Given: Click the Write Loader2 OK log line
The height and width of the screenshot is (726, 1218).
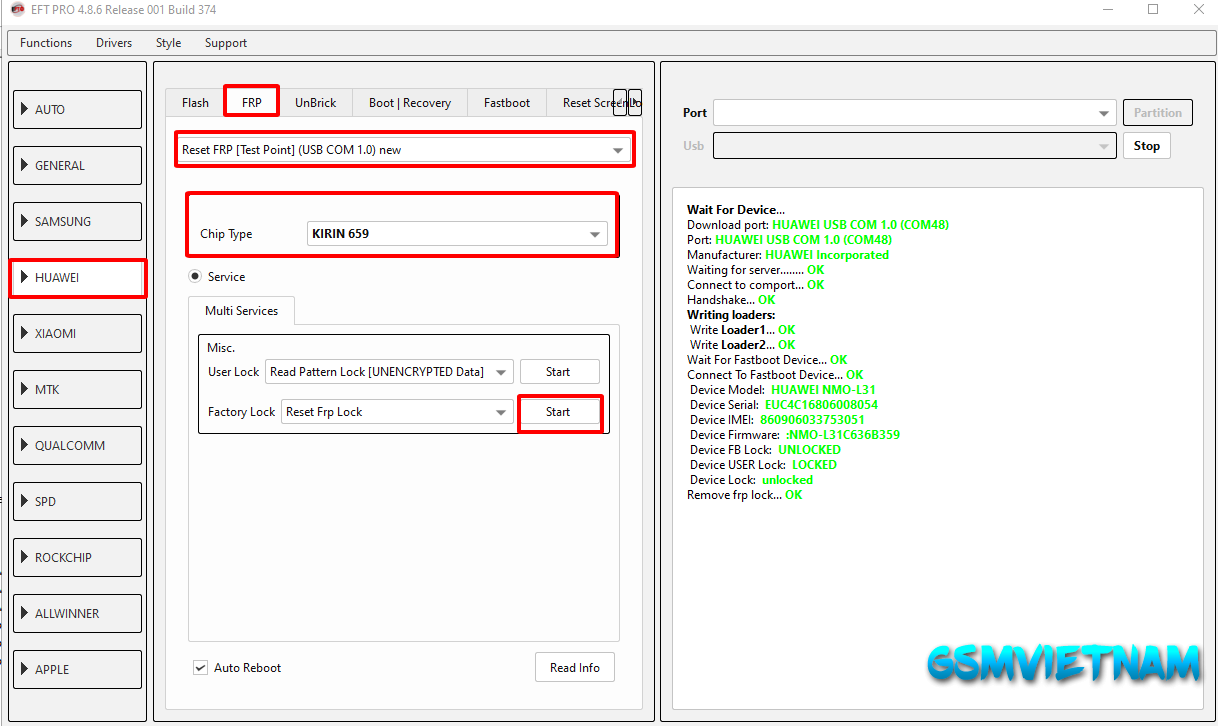Looking at the screenshot, I should pyautogui.click(x=742, y=345).
